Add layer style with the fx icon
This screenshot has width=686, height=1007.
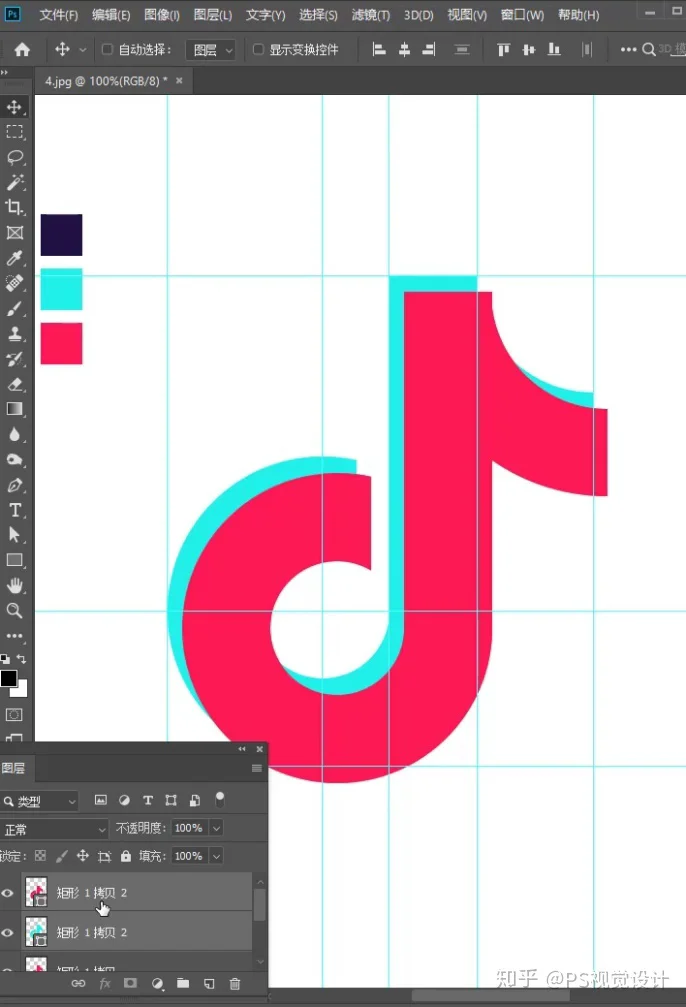tap(105, 983)
